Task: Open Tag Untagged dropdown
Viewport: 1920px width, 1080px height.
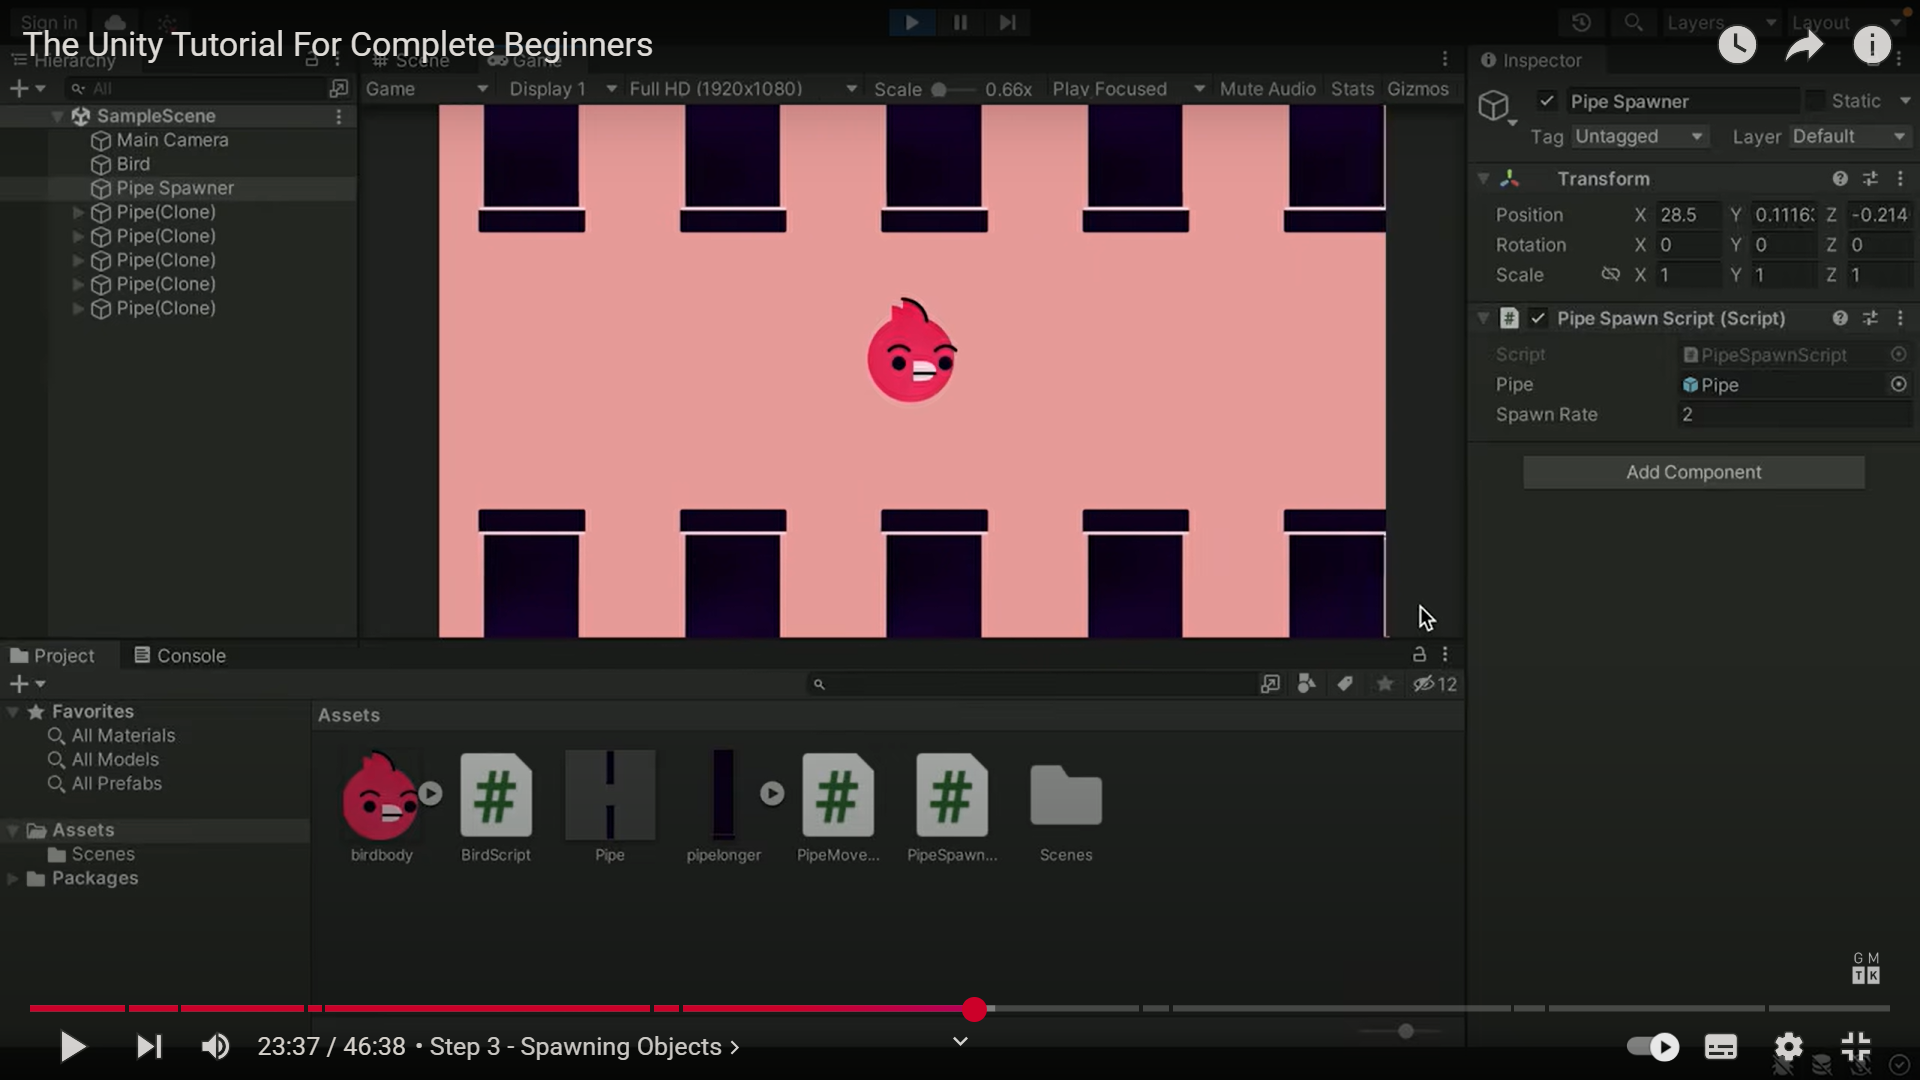Action: click(1638, 136)
